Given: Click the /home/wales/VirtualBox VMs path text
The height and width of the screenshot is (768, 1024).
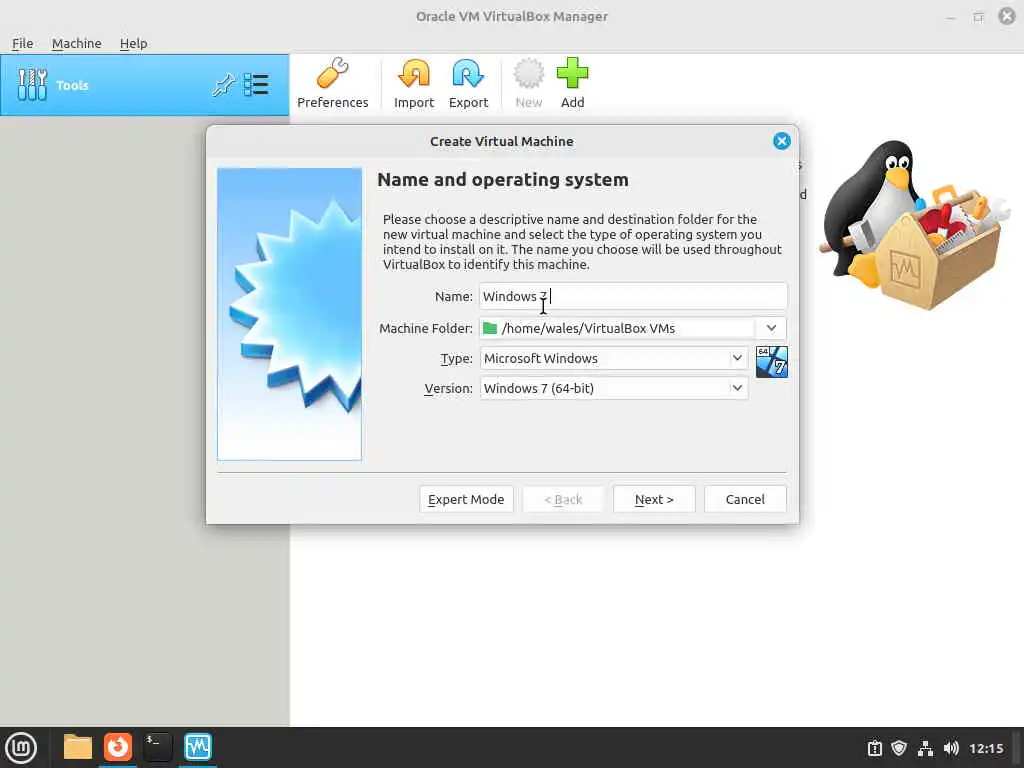Looking at the screenshot, I should [x=588, y=328].
